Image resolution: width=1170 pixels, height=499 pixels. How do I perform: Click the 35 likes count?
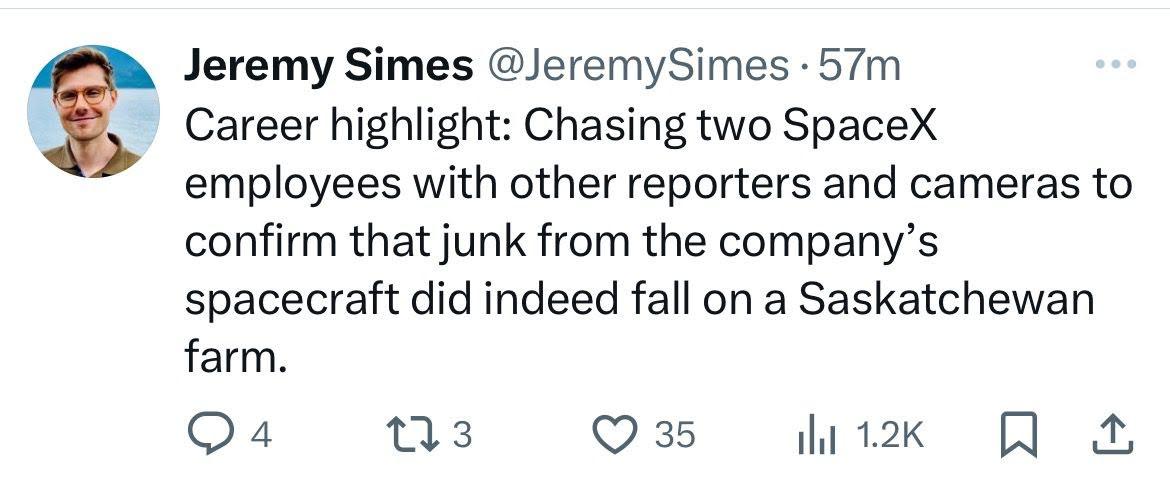pos(675,435)
